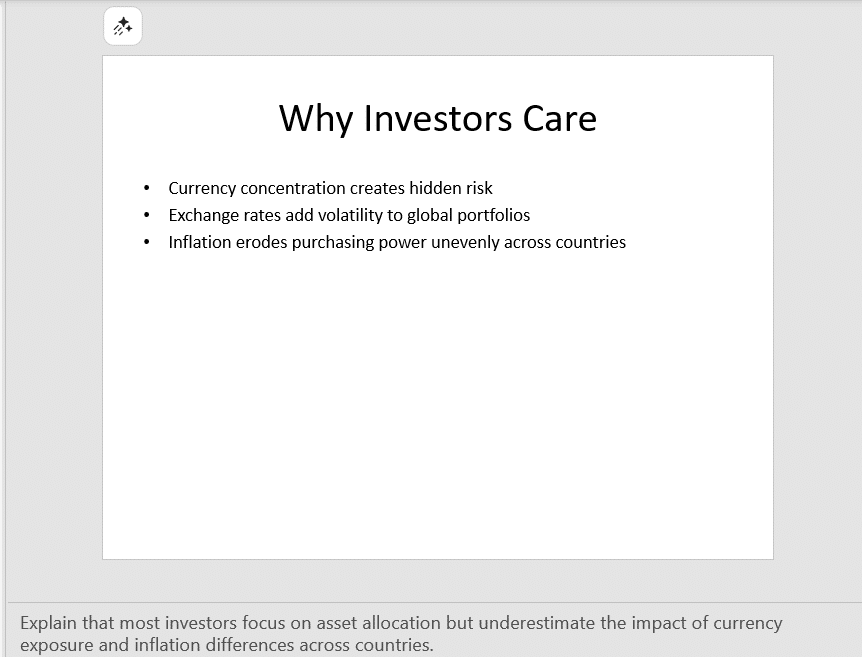
Task: Click the Designer sparkle icon above the slide
Action: point(123,27)
